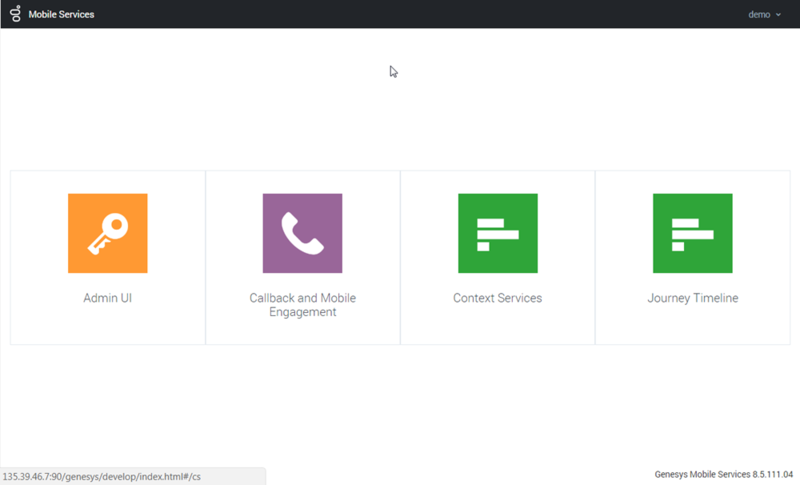Click blank space below the Context Services label
Screen dimensions: 800x485
497,328
